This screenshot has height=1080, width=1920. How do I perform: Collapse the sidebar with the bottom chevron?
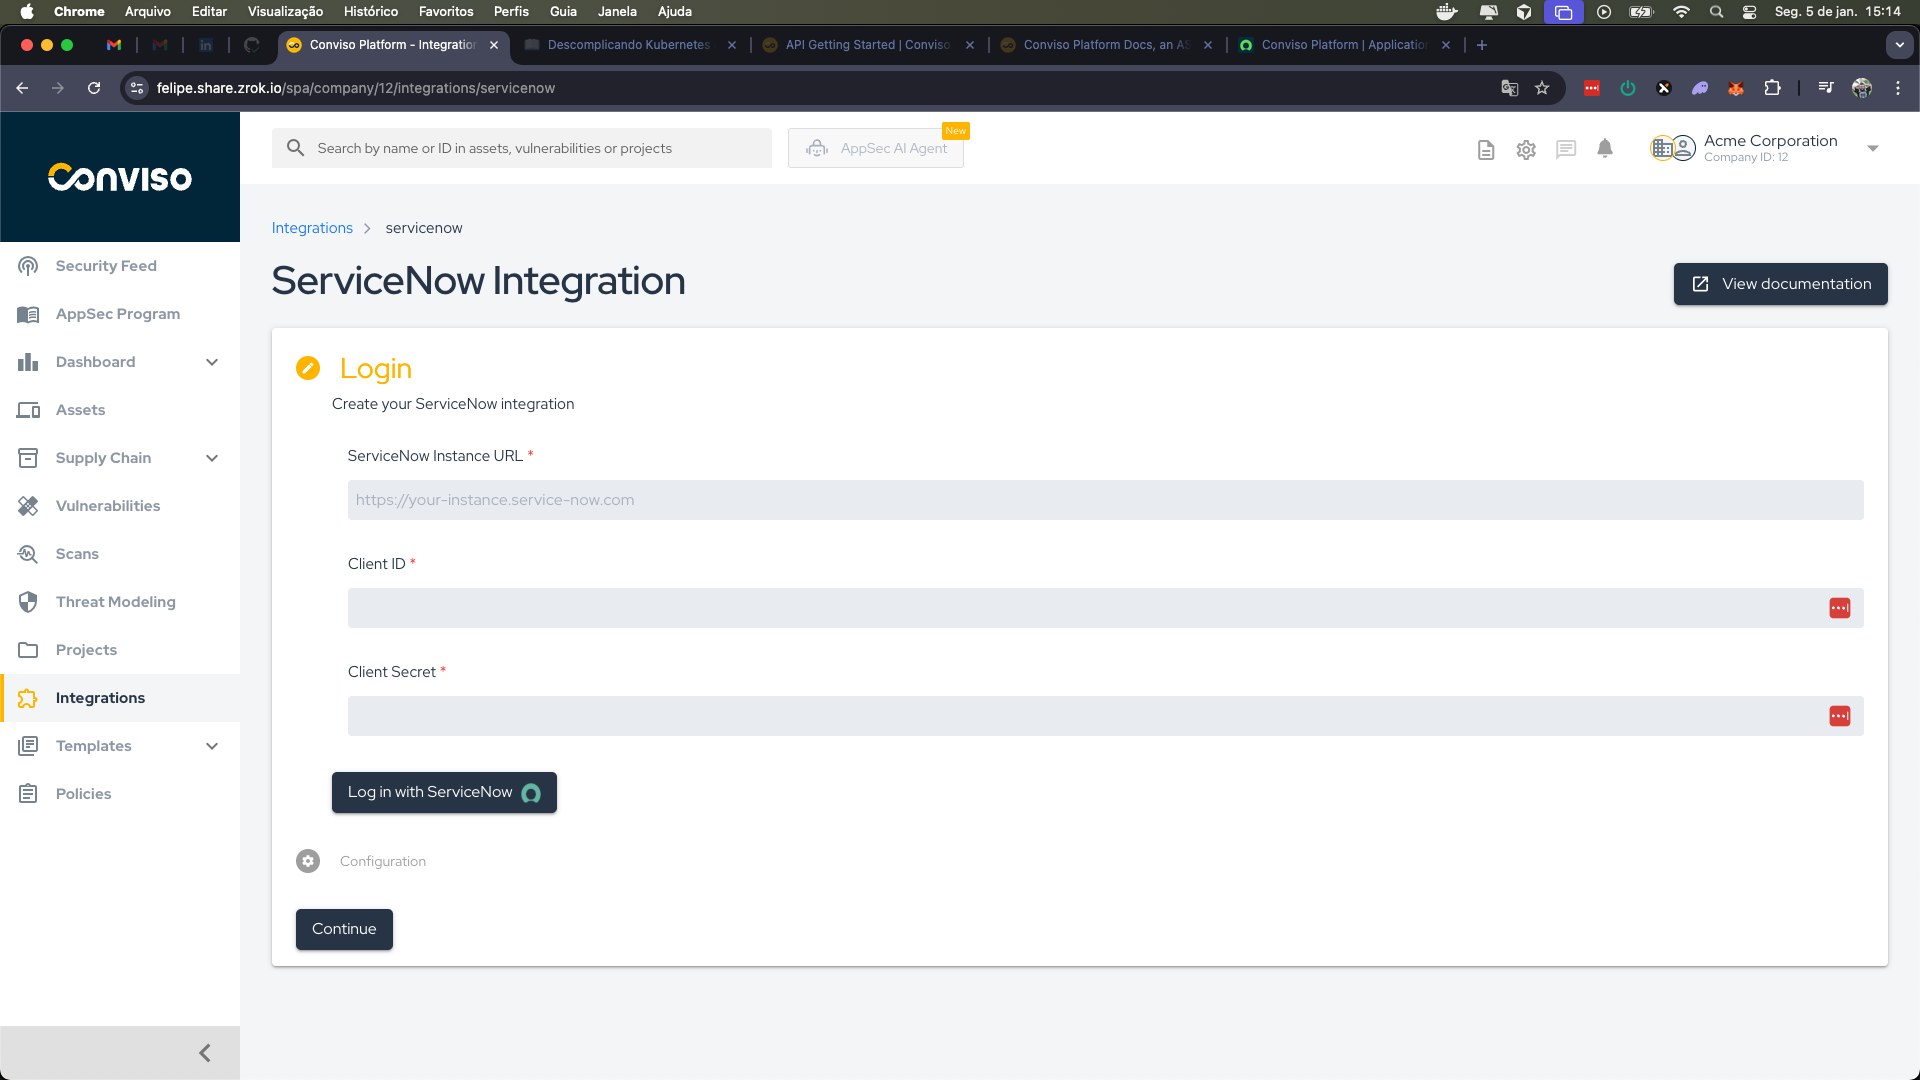(x=204, y=1052)
